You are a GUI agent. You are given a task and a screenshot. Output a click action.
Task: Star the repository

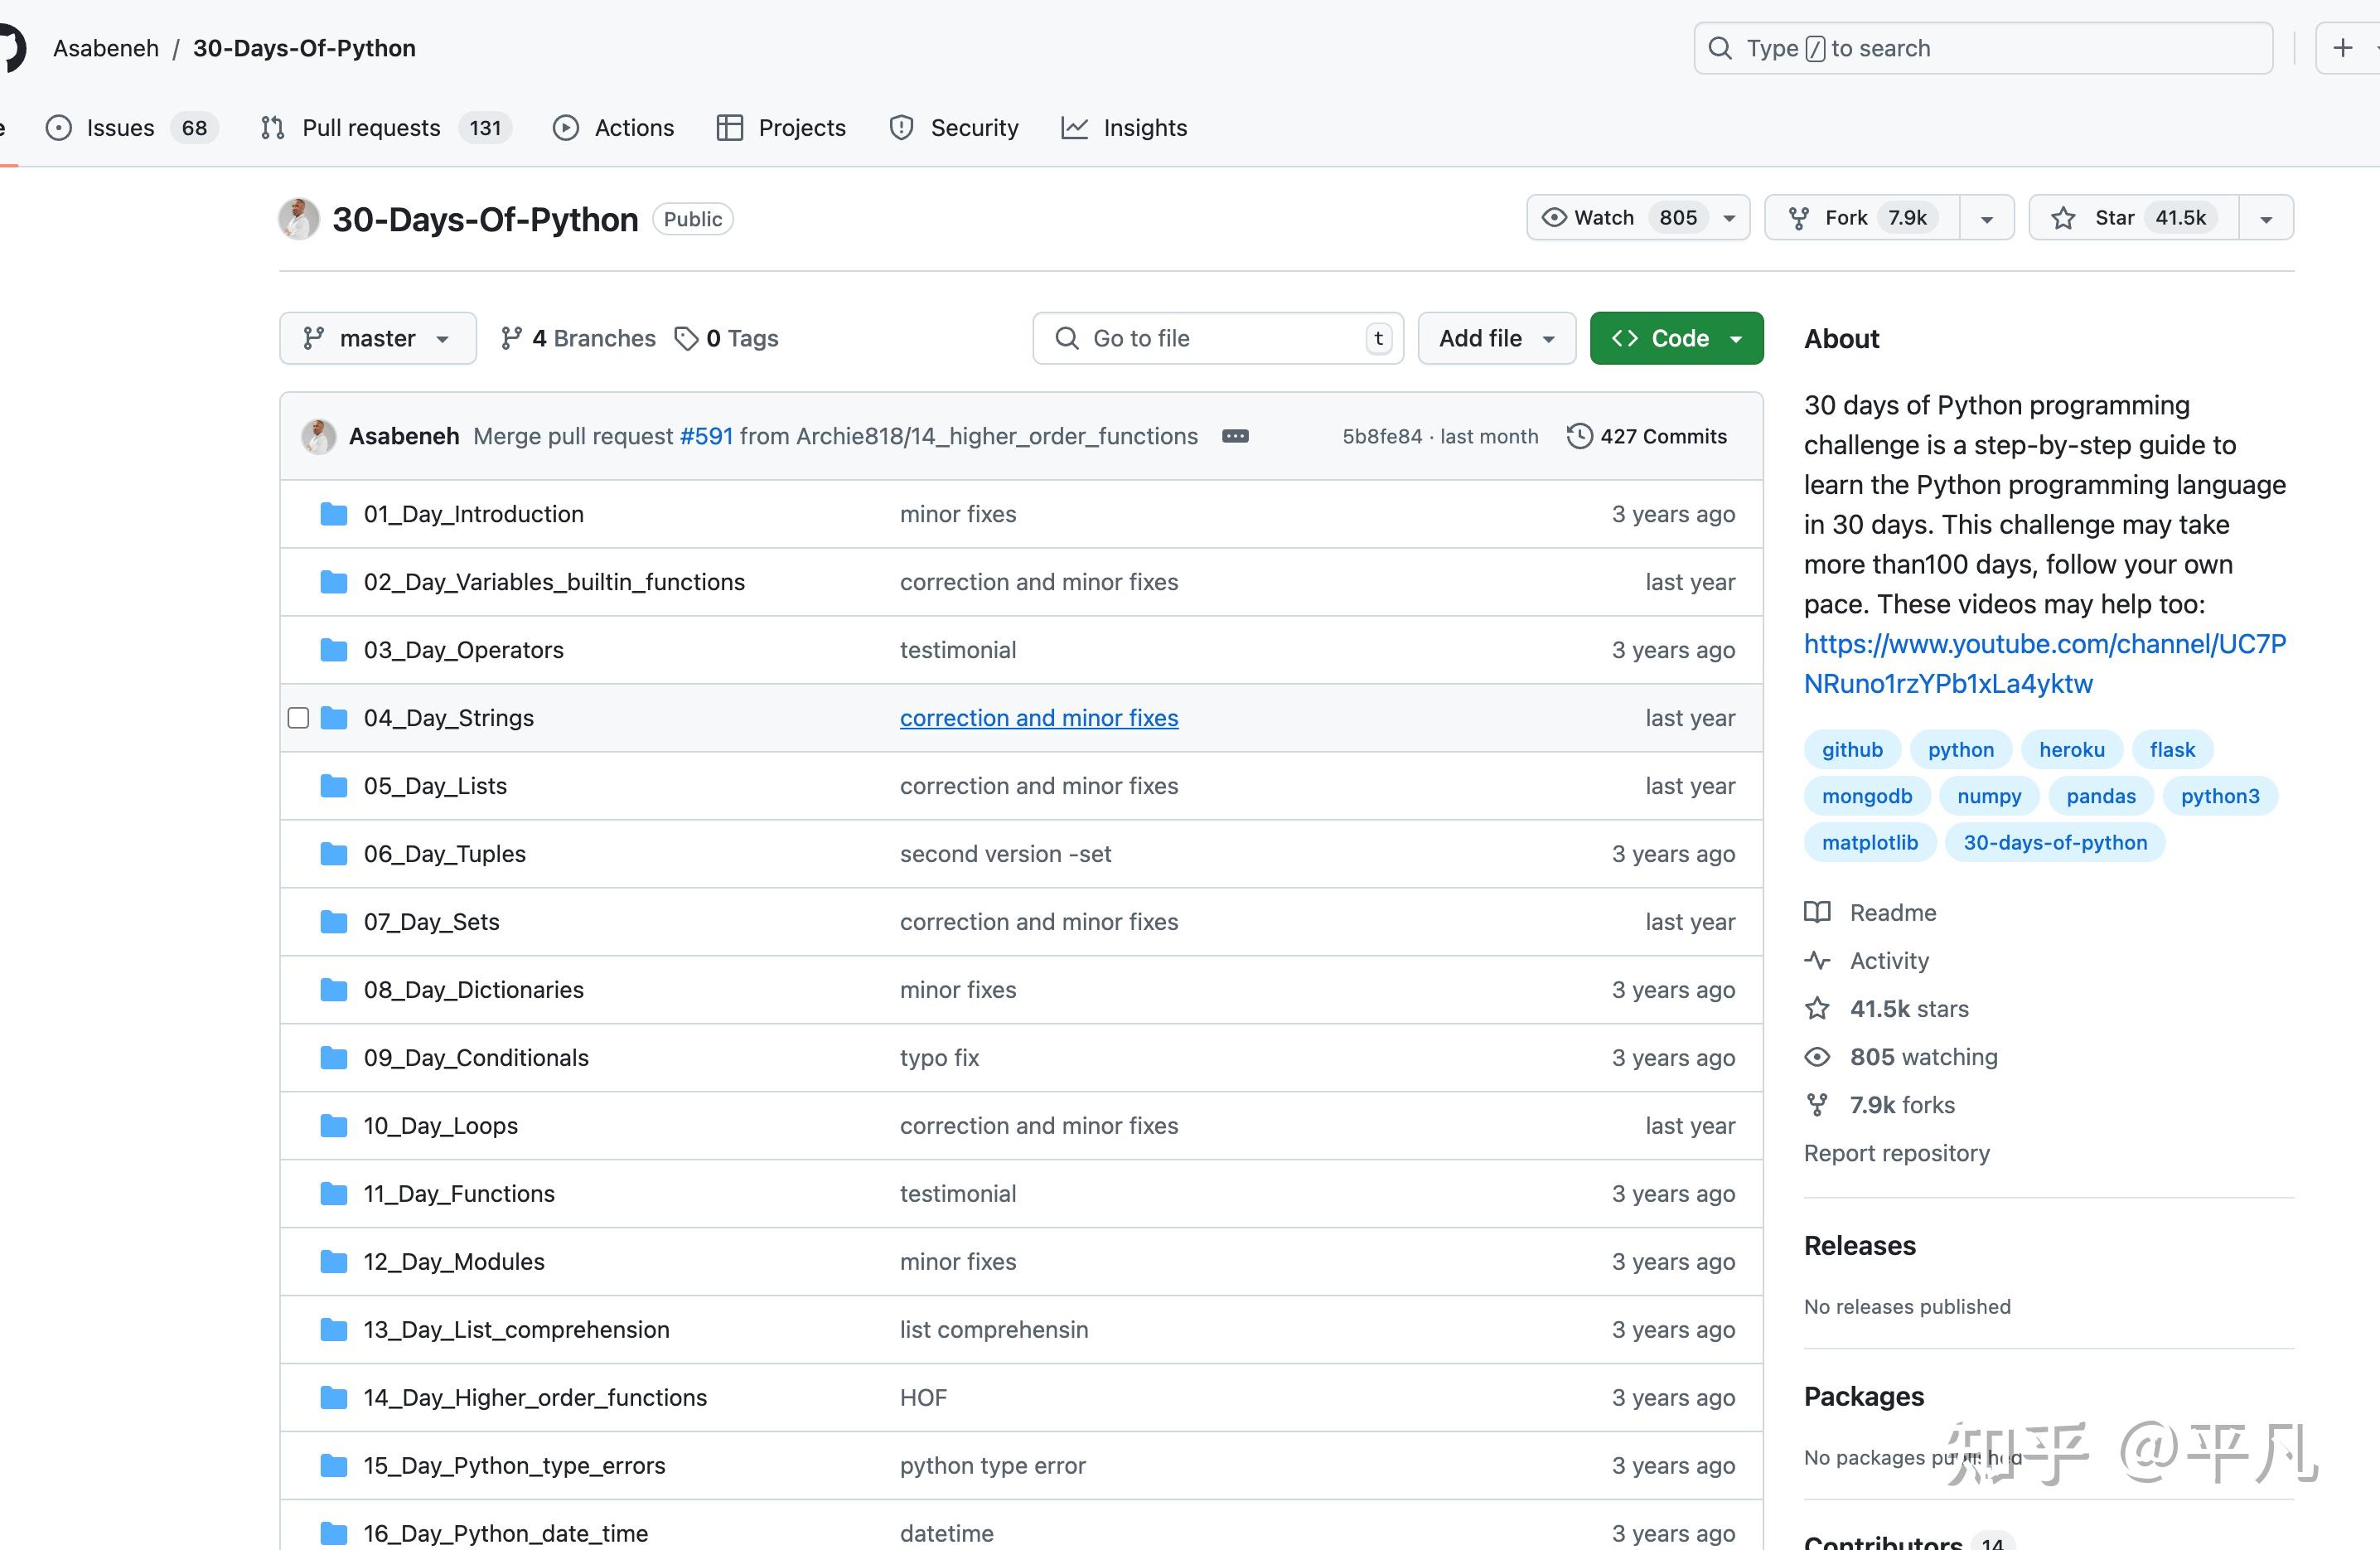pos(2134,217)
